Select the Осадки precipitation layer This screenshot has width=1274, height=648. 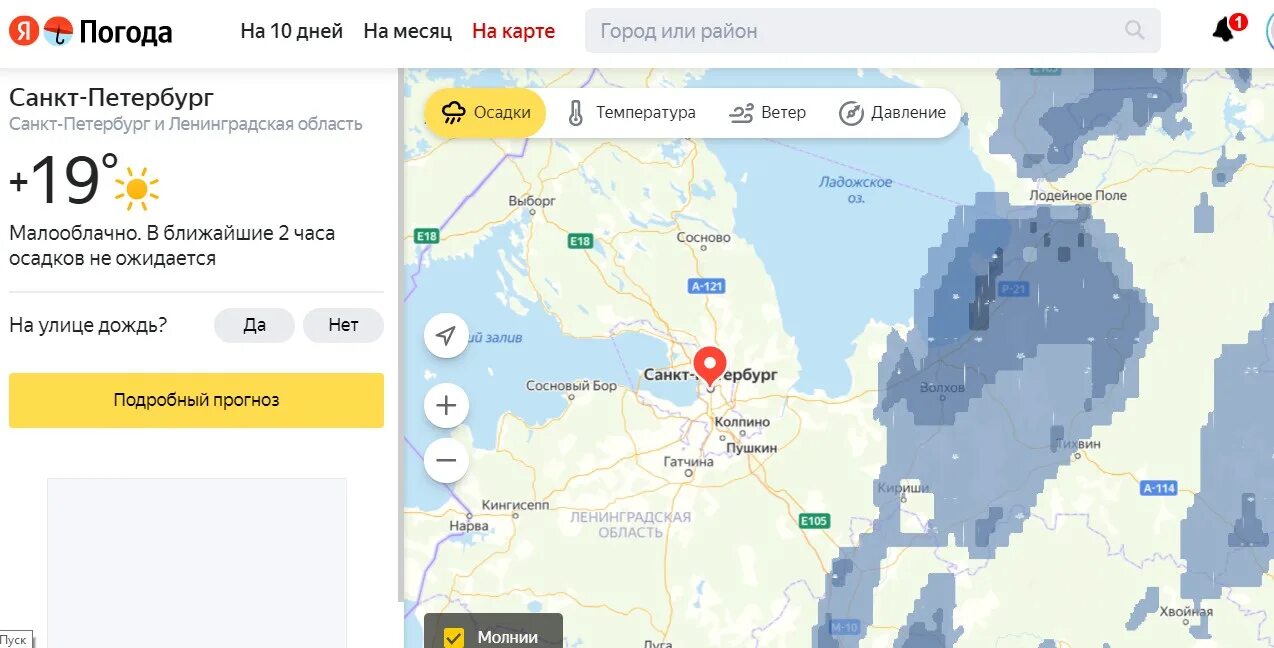[486, 113]
